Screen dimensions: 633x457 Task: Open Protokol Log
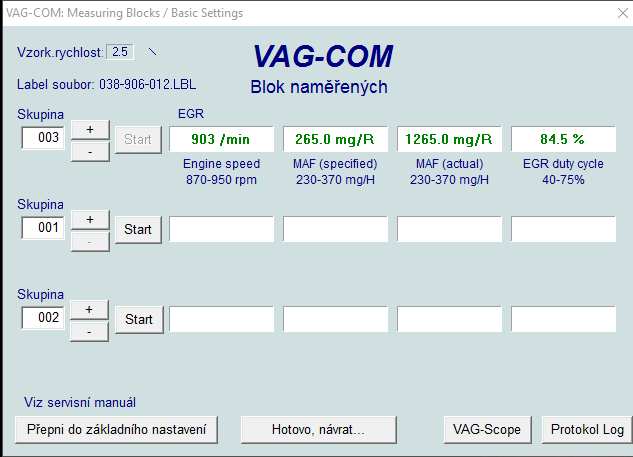pyautogui.click(x=587, y=430)
